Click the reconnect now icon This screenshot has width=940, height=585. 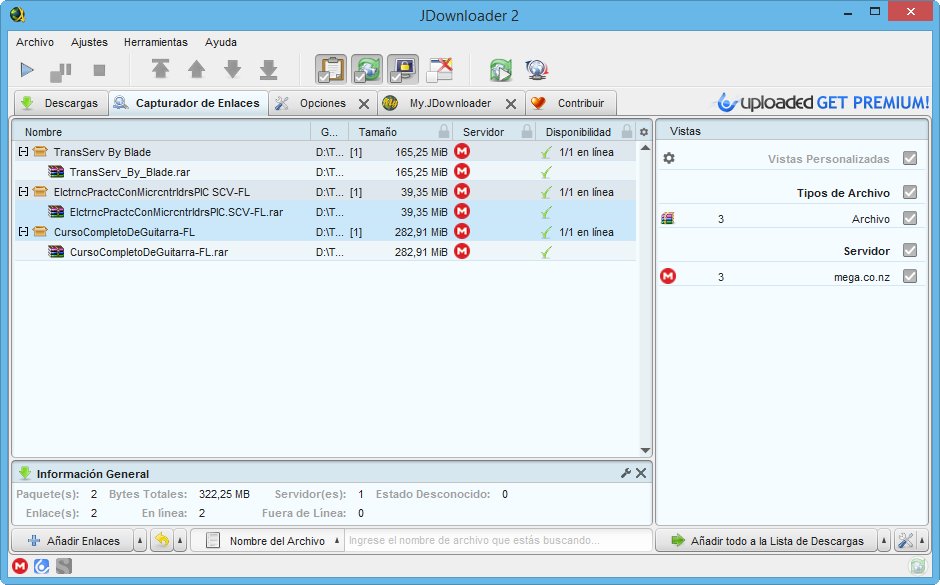(501, 70)
